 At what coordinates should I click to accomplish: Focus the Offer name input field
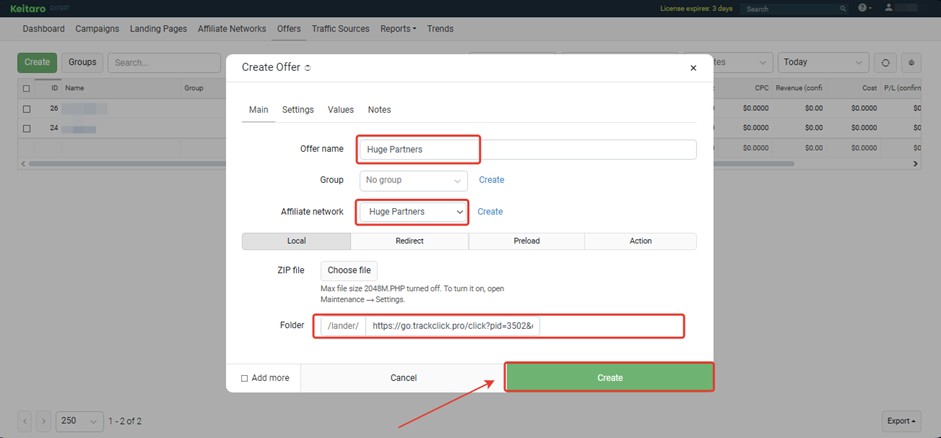coord(528,150)
